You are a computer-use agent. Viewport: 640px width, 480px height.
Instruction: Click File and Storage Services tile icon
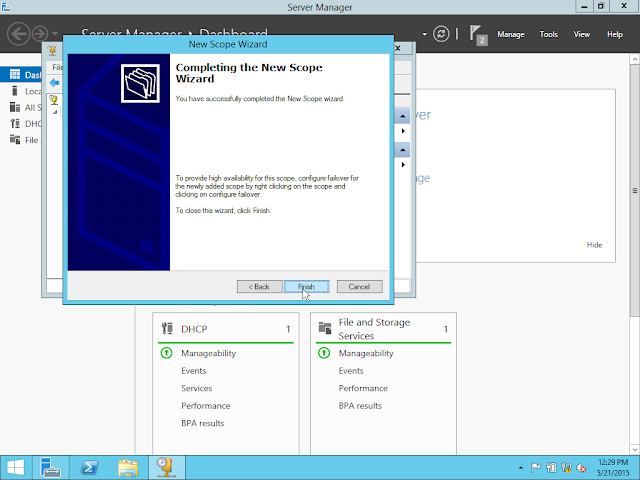click(325, 328)
